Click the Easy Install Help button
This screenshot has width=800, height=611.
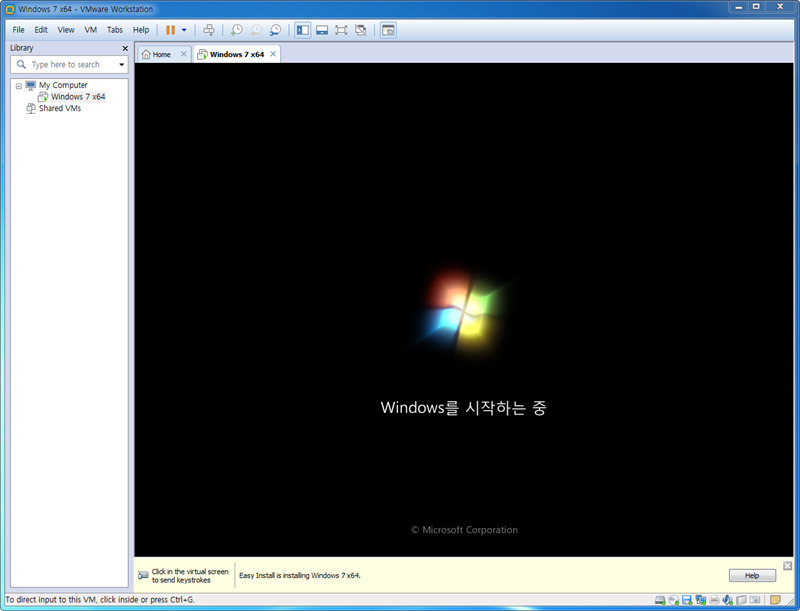(x=752, y=576)
